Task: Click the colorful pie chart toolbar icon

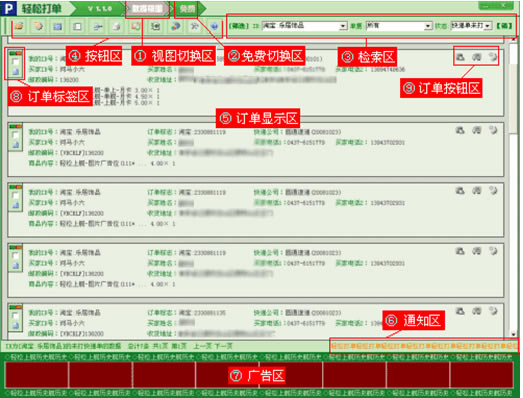Action: coord(175,26)
